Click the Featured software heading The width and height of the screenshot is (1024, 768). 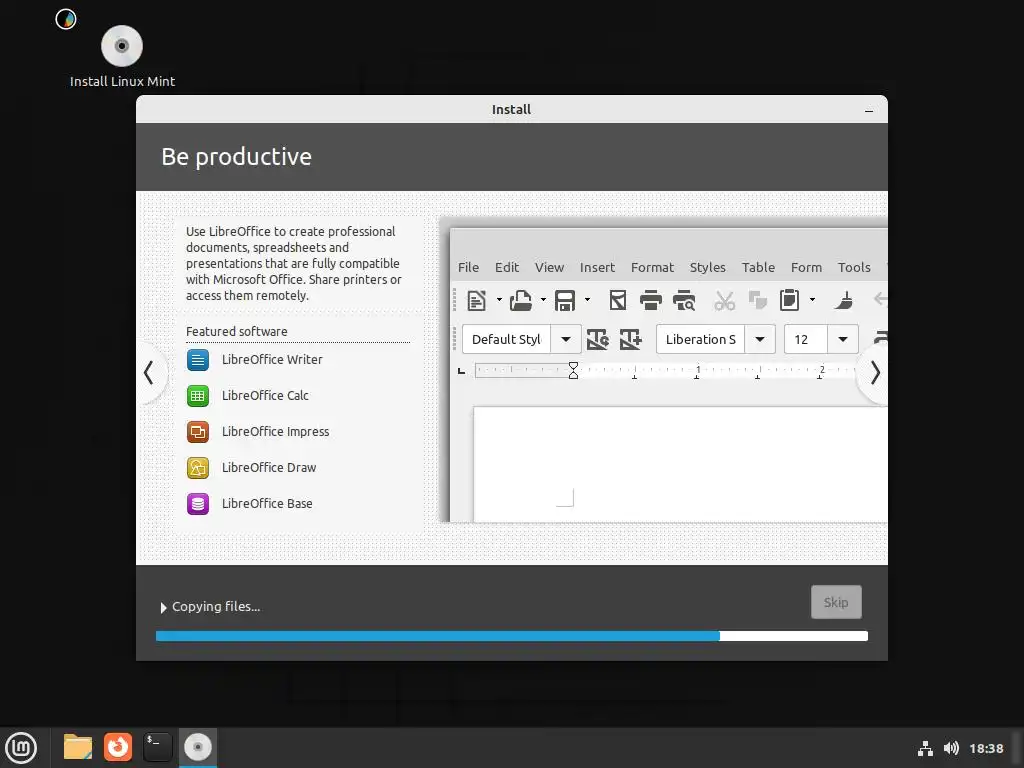coord(236,332)
